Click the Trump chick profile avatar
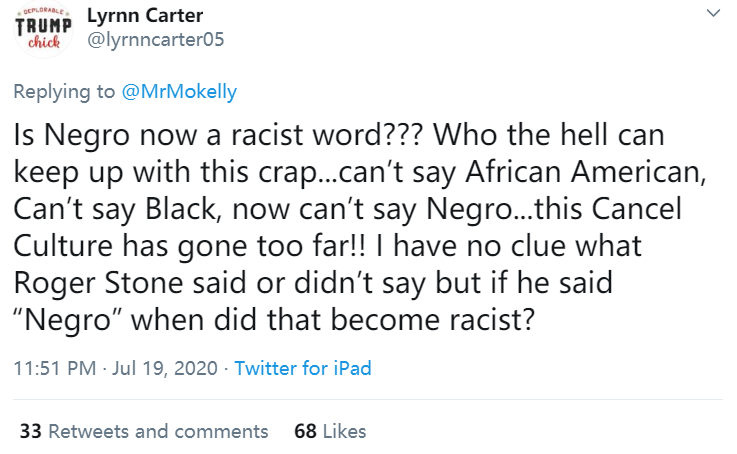The image size is (737, 454). (x=44, y=30)
